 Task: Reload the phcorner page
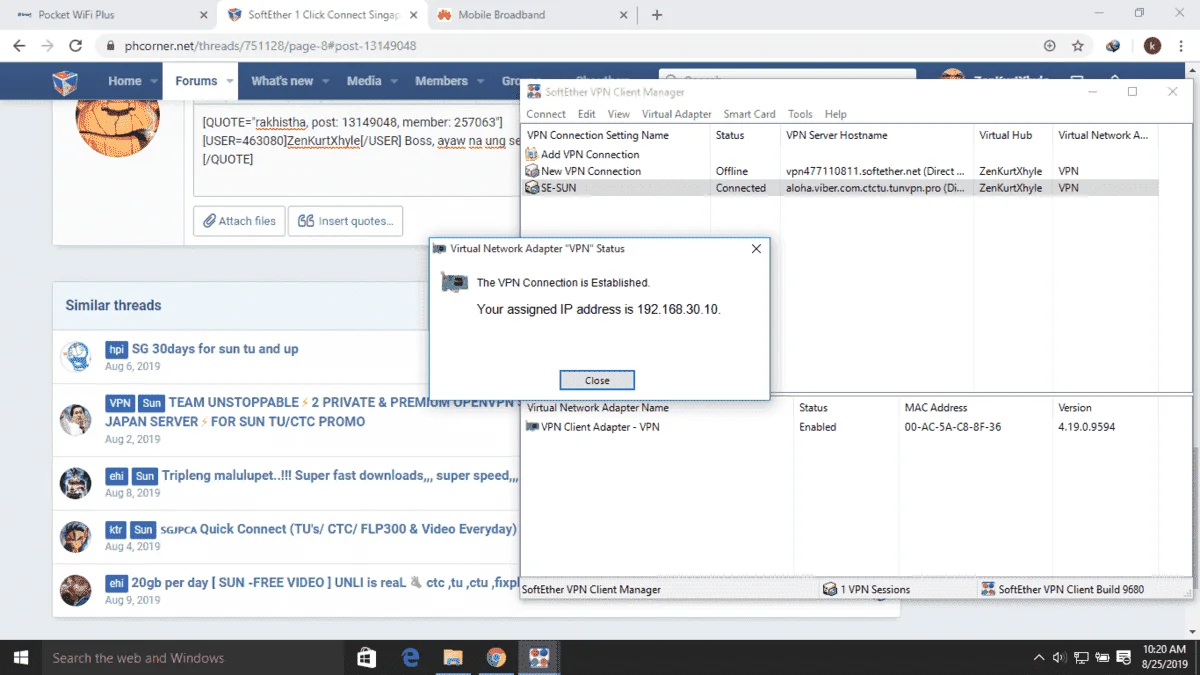coord(75,45)
